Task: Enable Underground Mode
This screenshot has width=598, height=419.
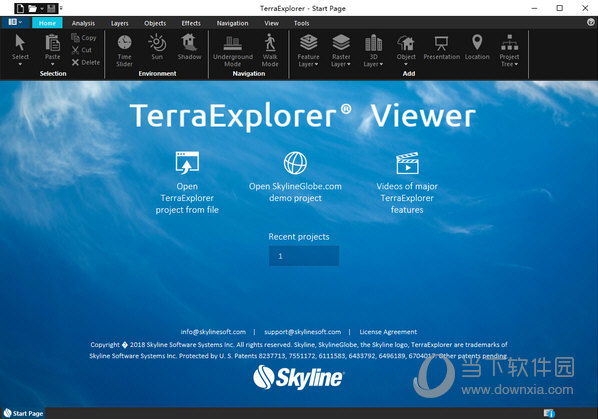Action: (233, 51)
